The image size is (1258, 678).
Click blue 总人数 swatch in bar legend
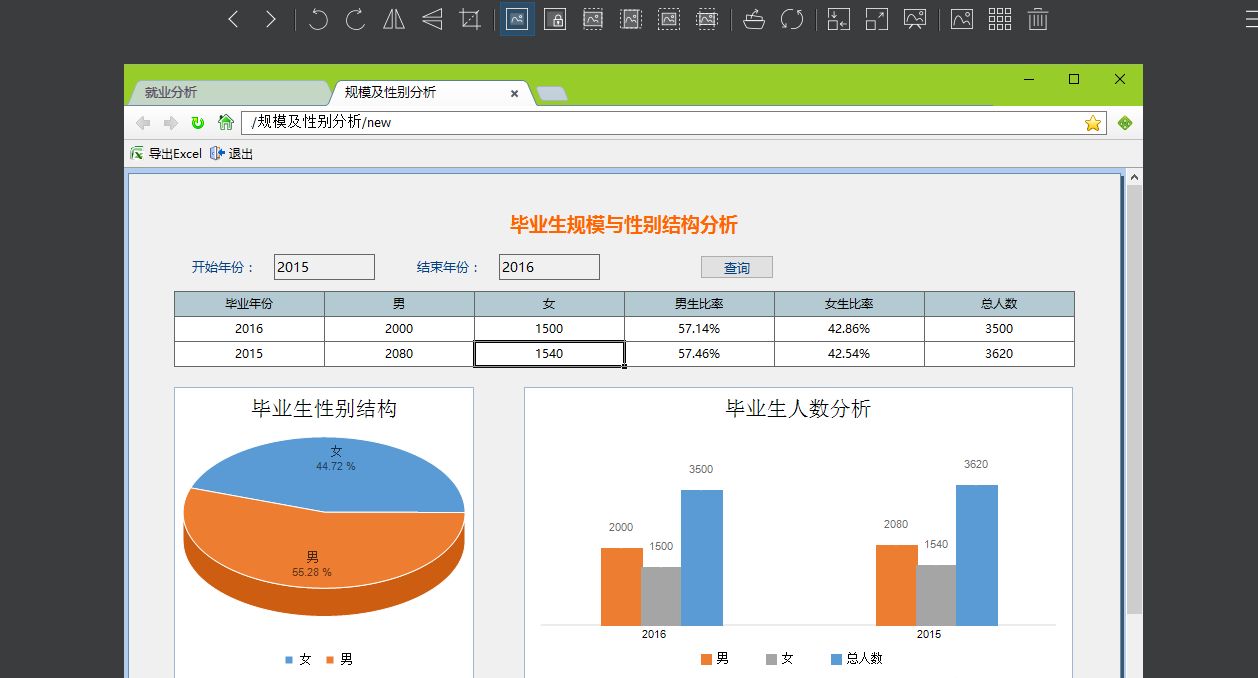pyautogui.click(x=836, y=659)
